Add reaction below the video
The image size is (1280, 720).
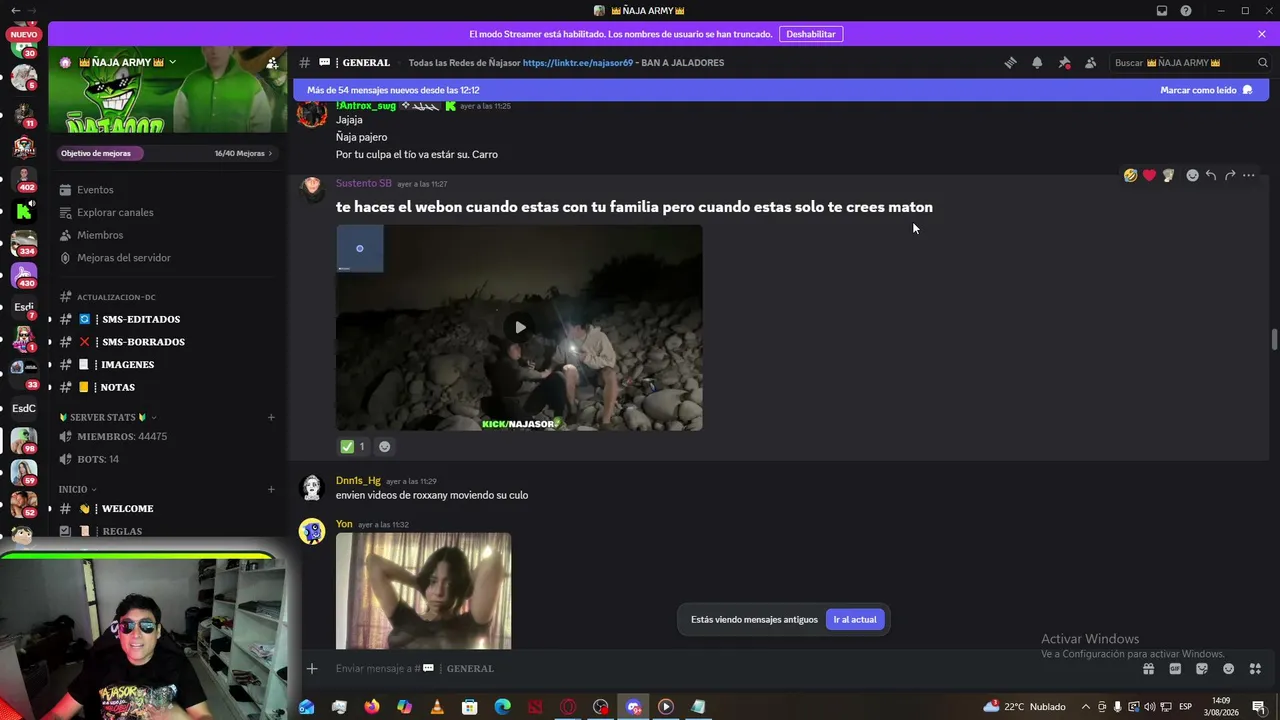click(x=384, y=447)
